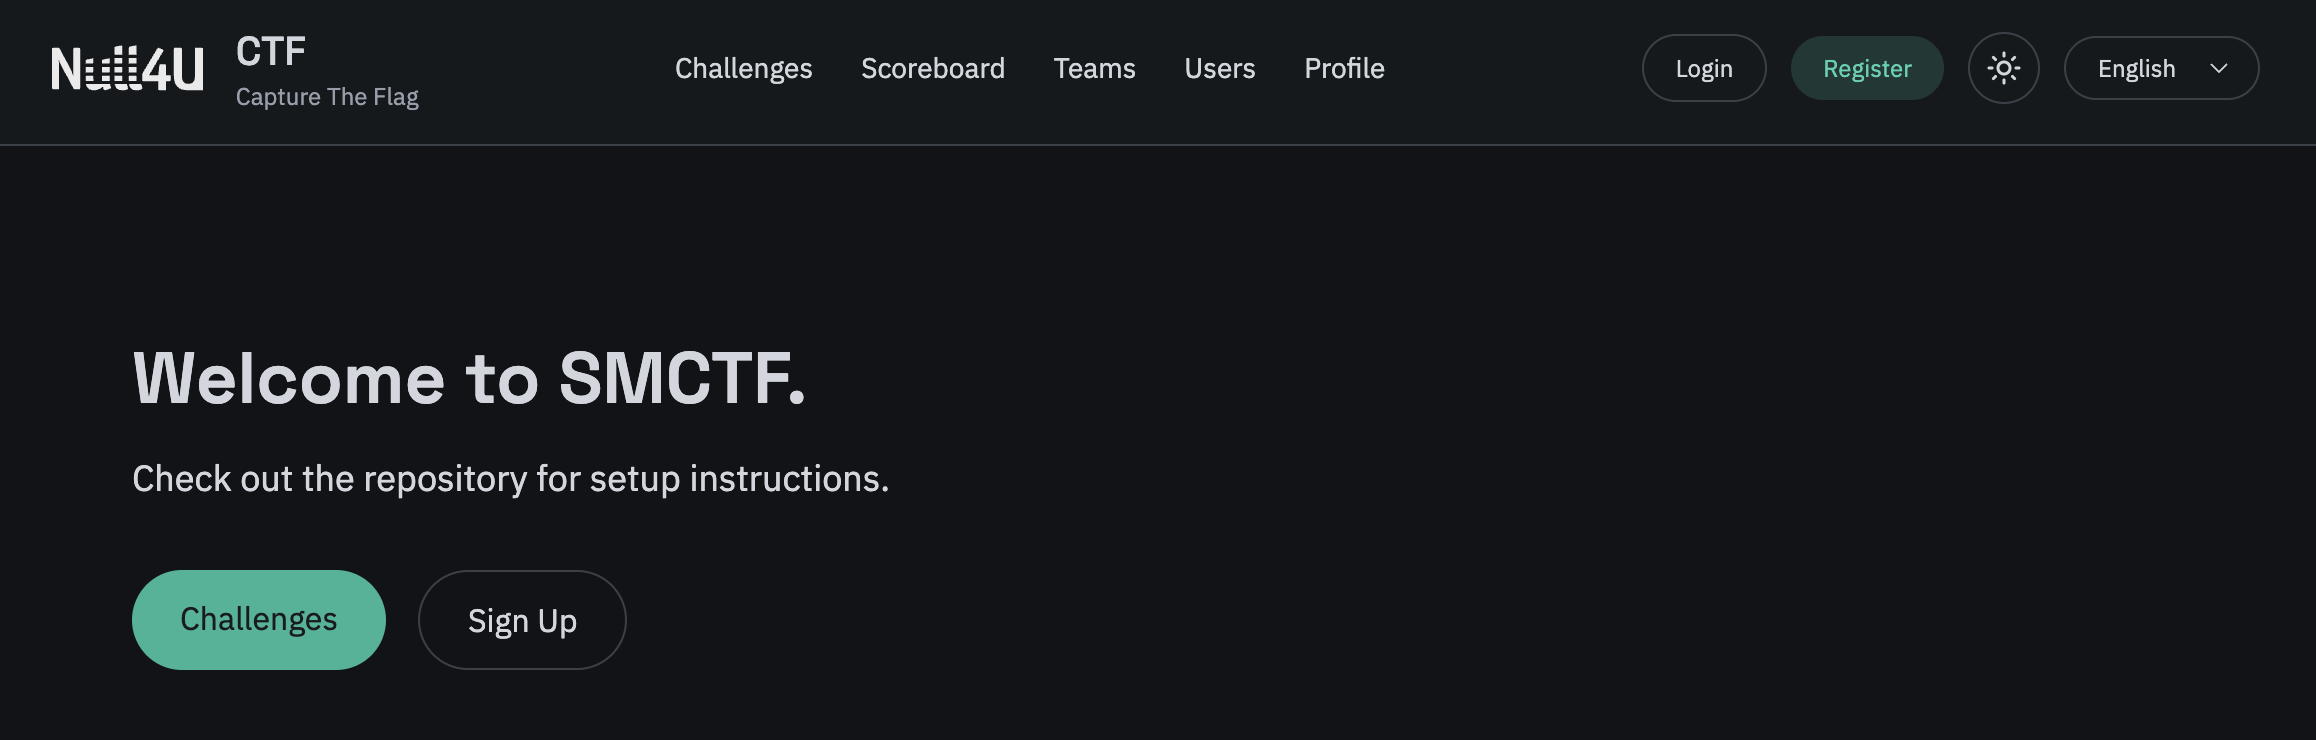Select the Challenges call-to-action button

coord(258,619)
